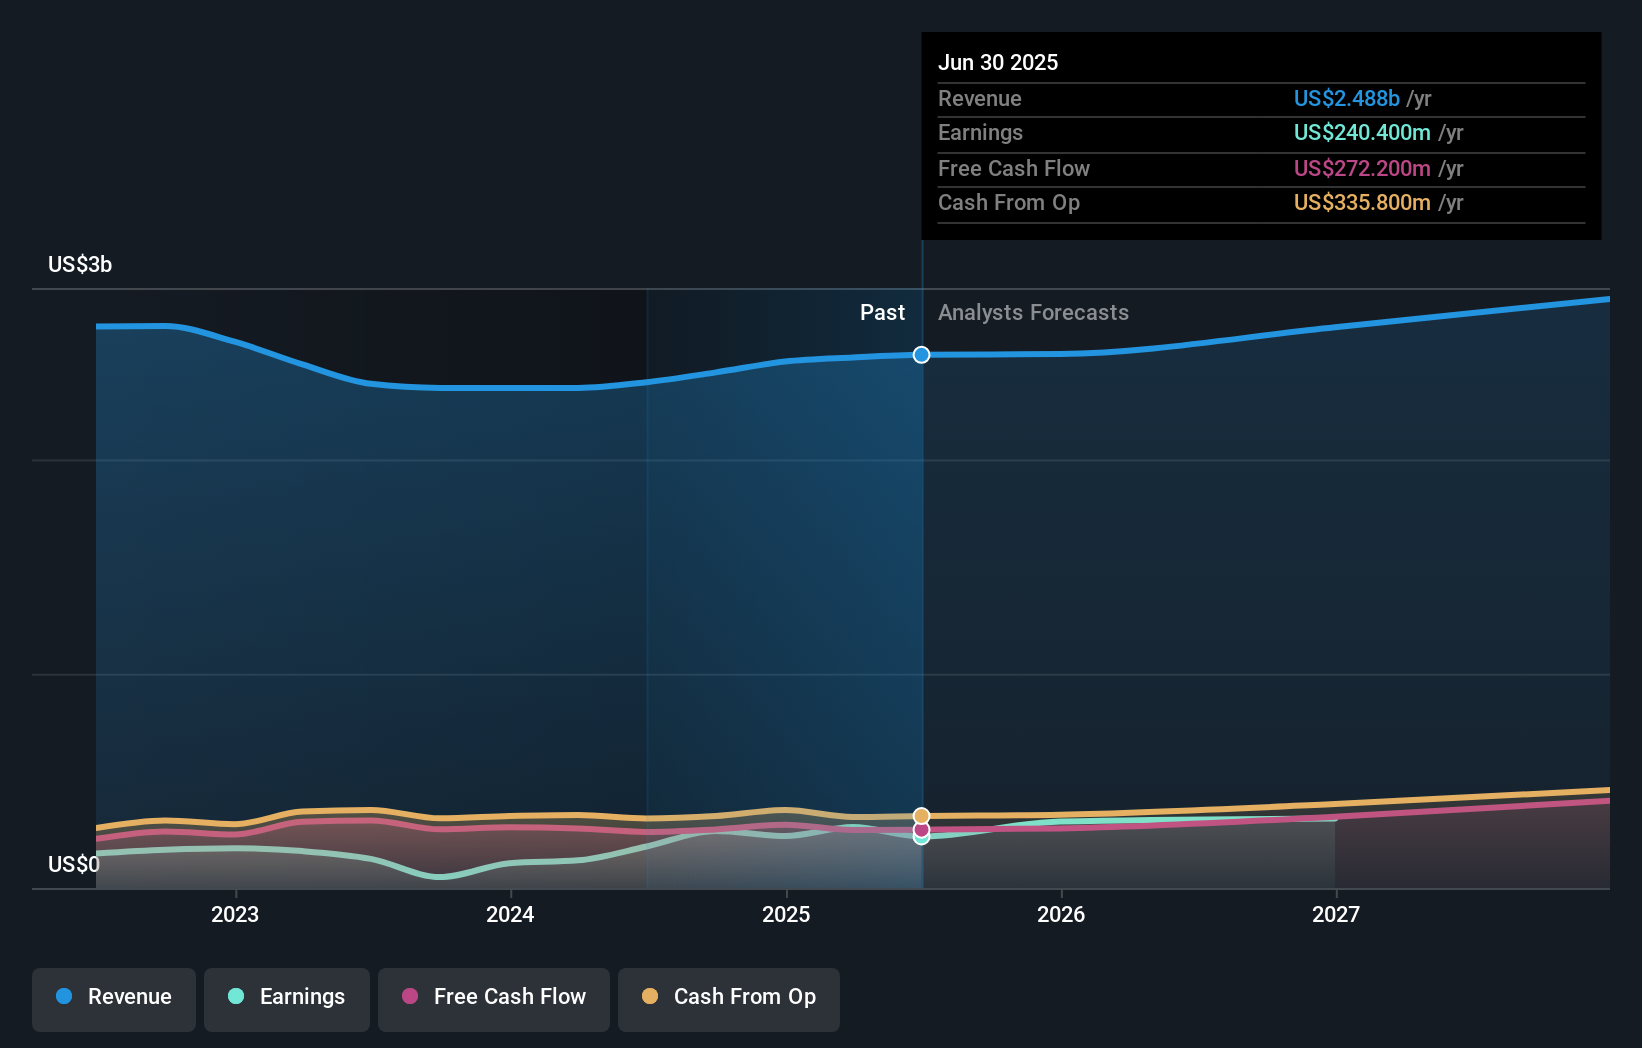Click the 'Earnings' row label in tooltip
Screen dimensions: 1642x1048
pos(980,132)
